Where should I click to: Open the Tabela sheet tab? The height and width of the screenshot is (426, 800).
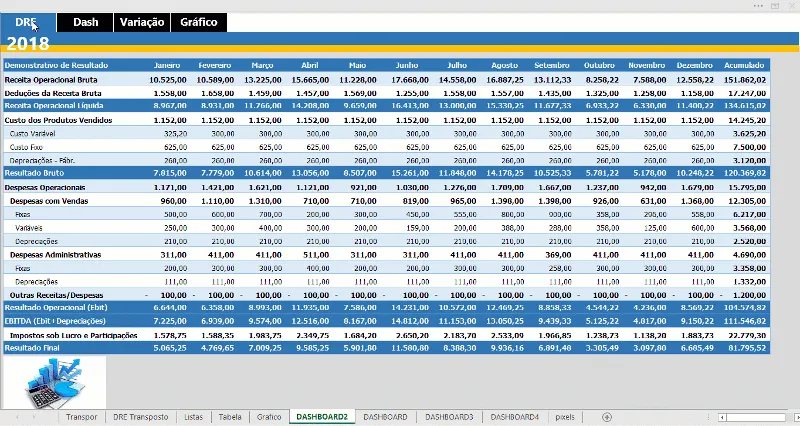(x=230, y=417)
